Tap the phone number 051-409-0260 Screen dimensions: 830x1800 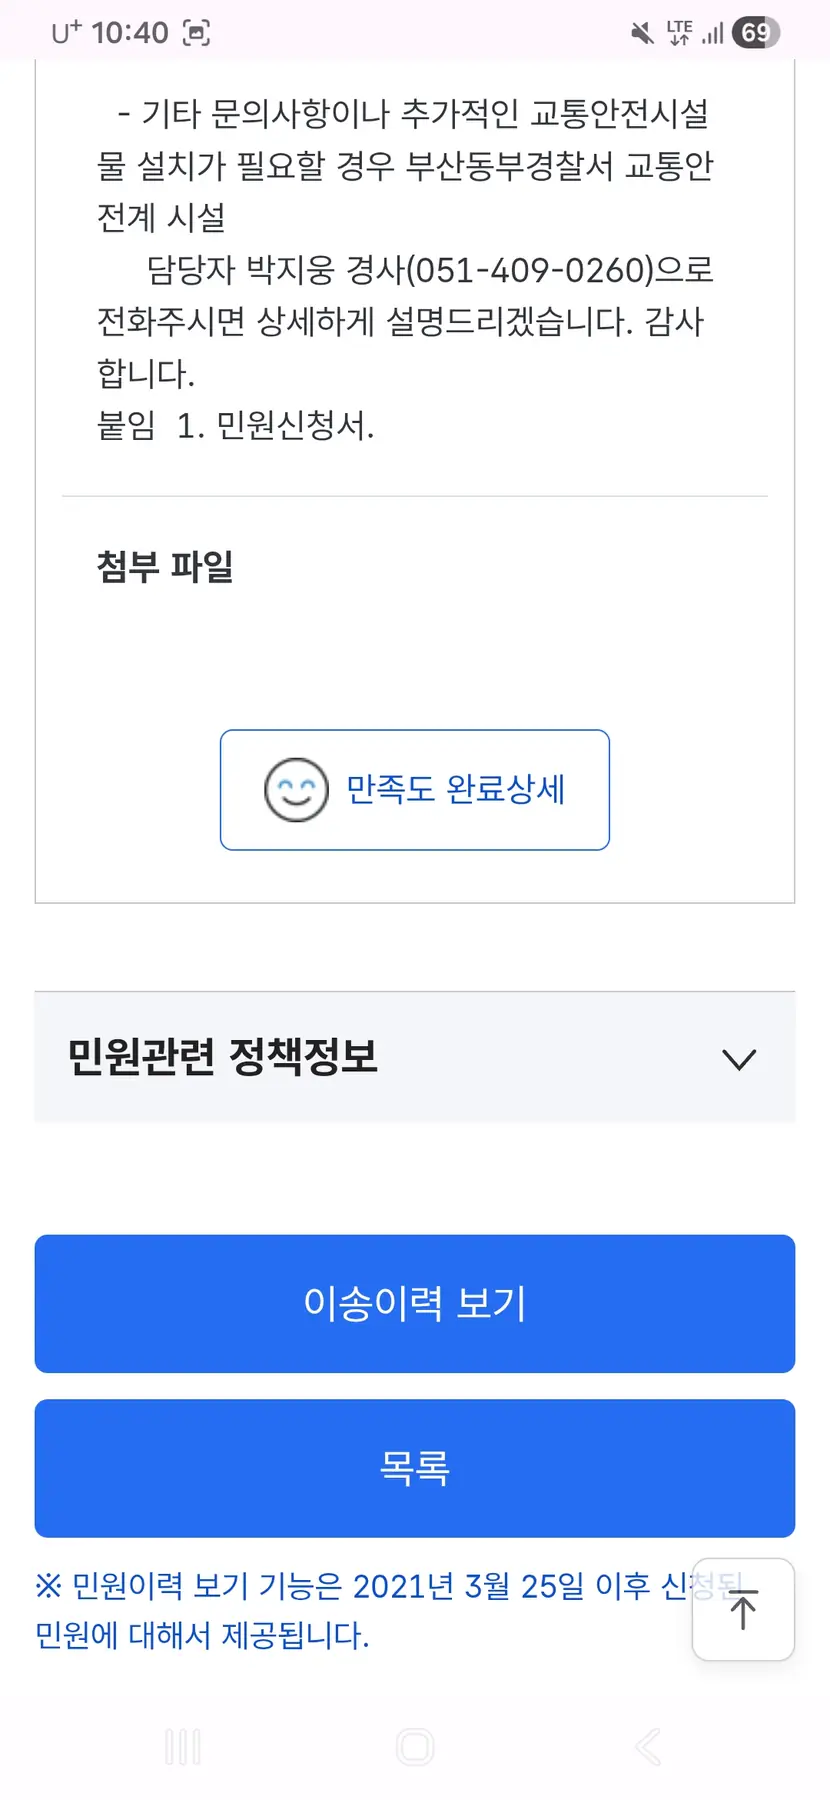pos(533,270)
